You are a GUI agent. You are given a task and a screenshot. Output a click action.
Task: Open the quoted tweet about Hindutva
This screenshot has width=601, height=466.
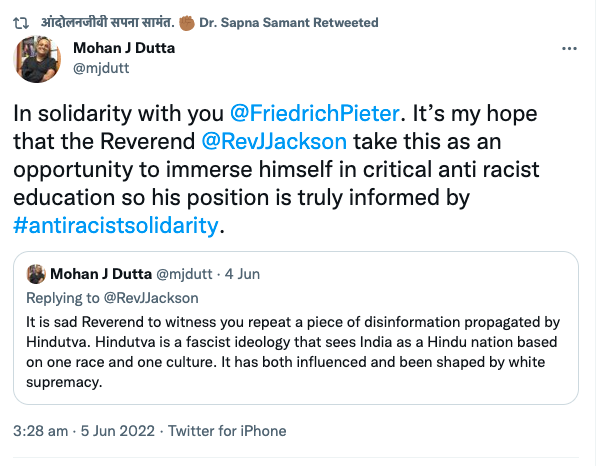pos(300,352)
